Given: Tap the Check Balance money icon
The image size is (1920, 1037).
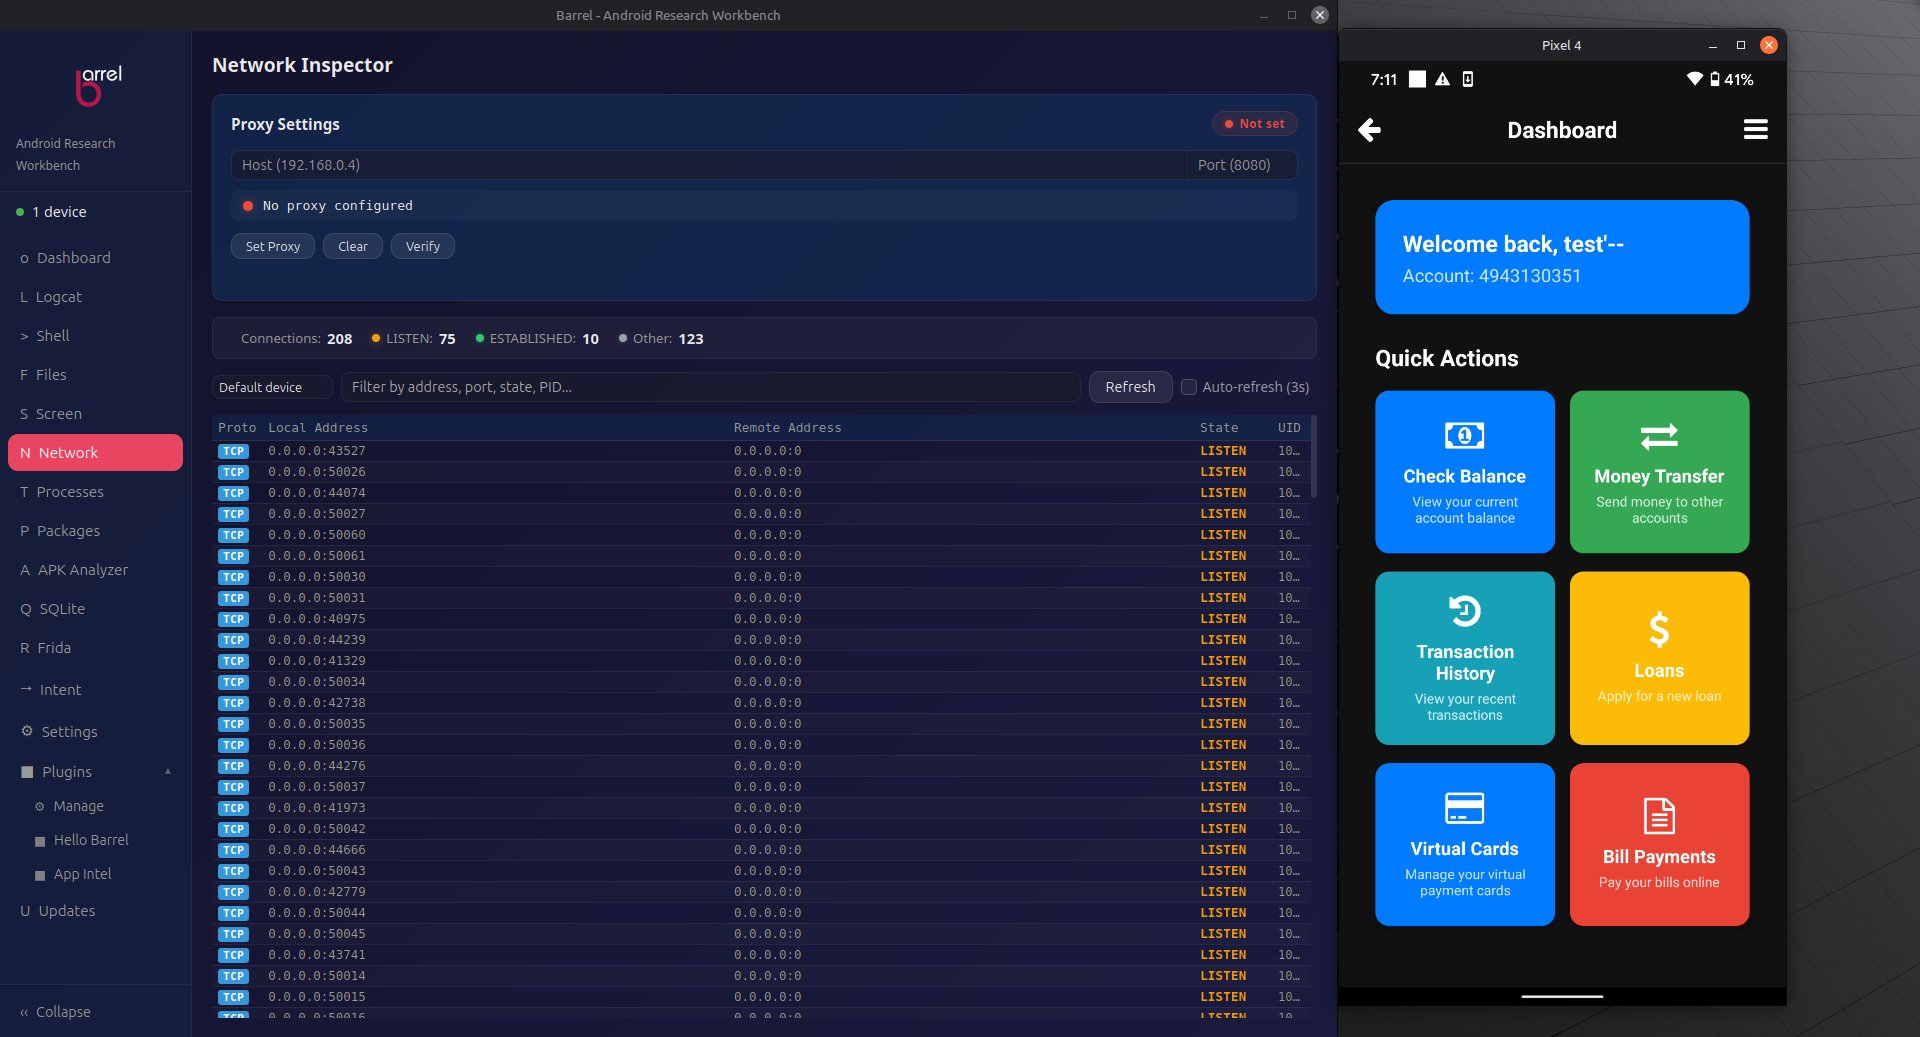Looking at the screenshot, I should [x=1464, y=436].
